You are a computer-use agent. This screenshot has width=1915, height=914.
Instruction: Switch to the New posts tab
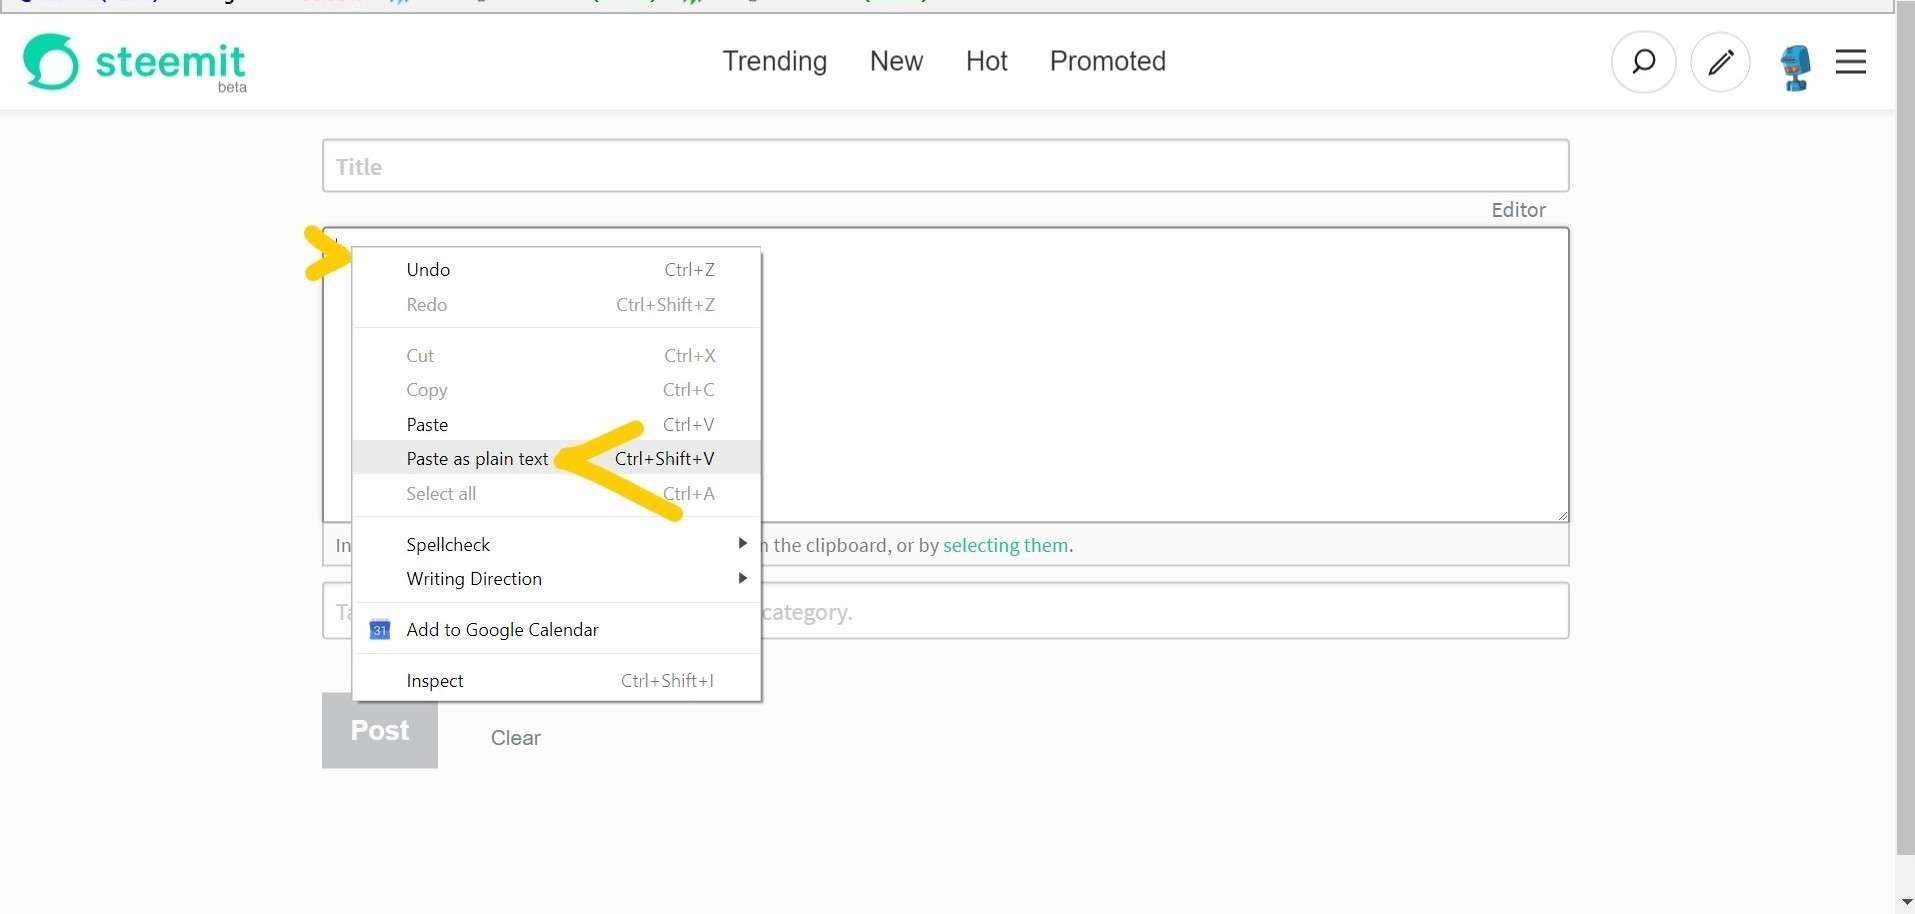point(896,61)
